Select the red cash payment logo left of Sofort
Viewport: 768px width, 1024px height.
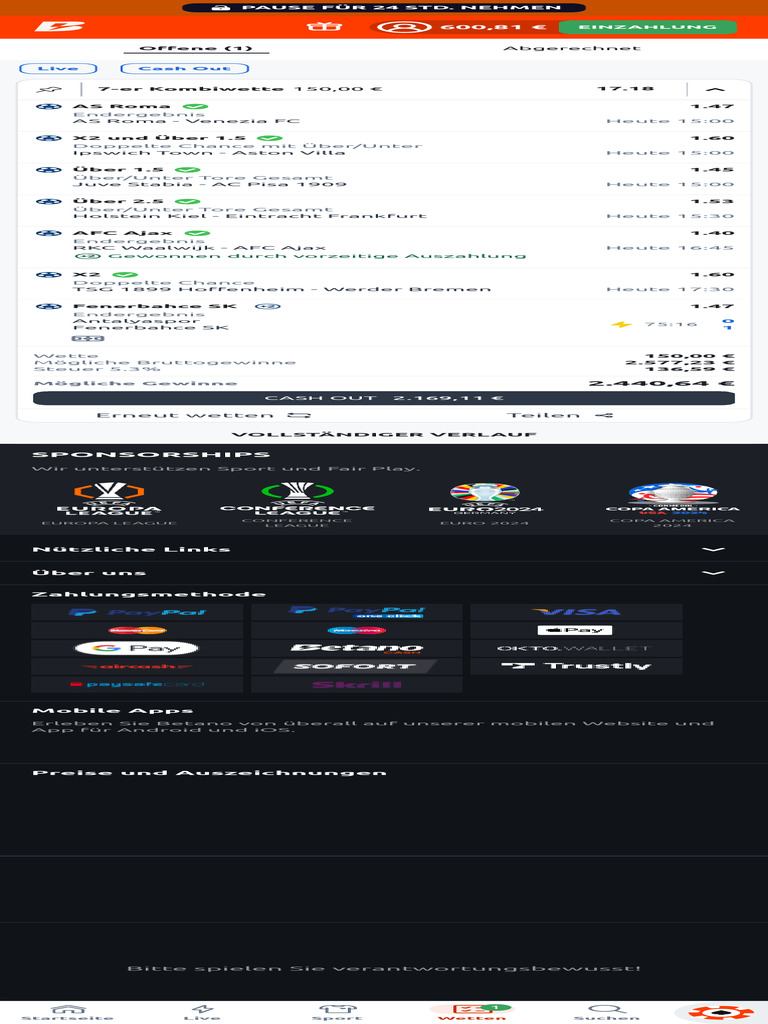pyautogui.click(x=137, y=666)
